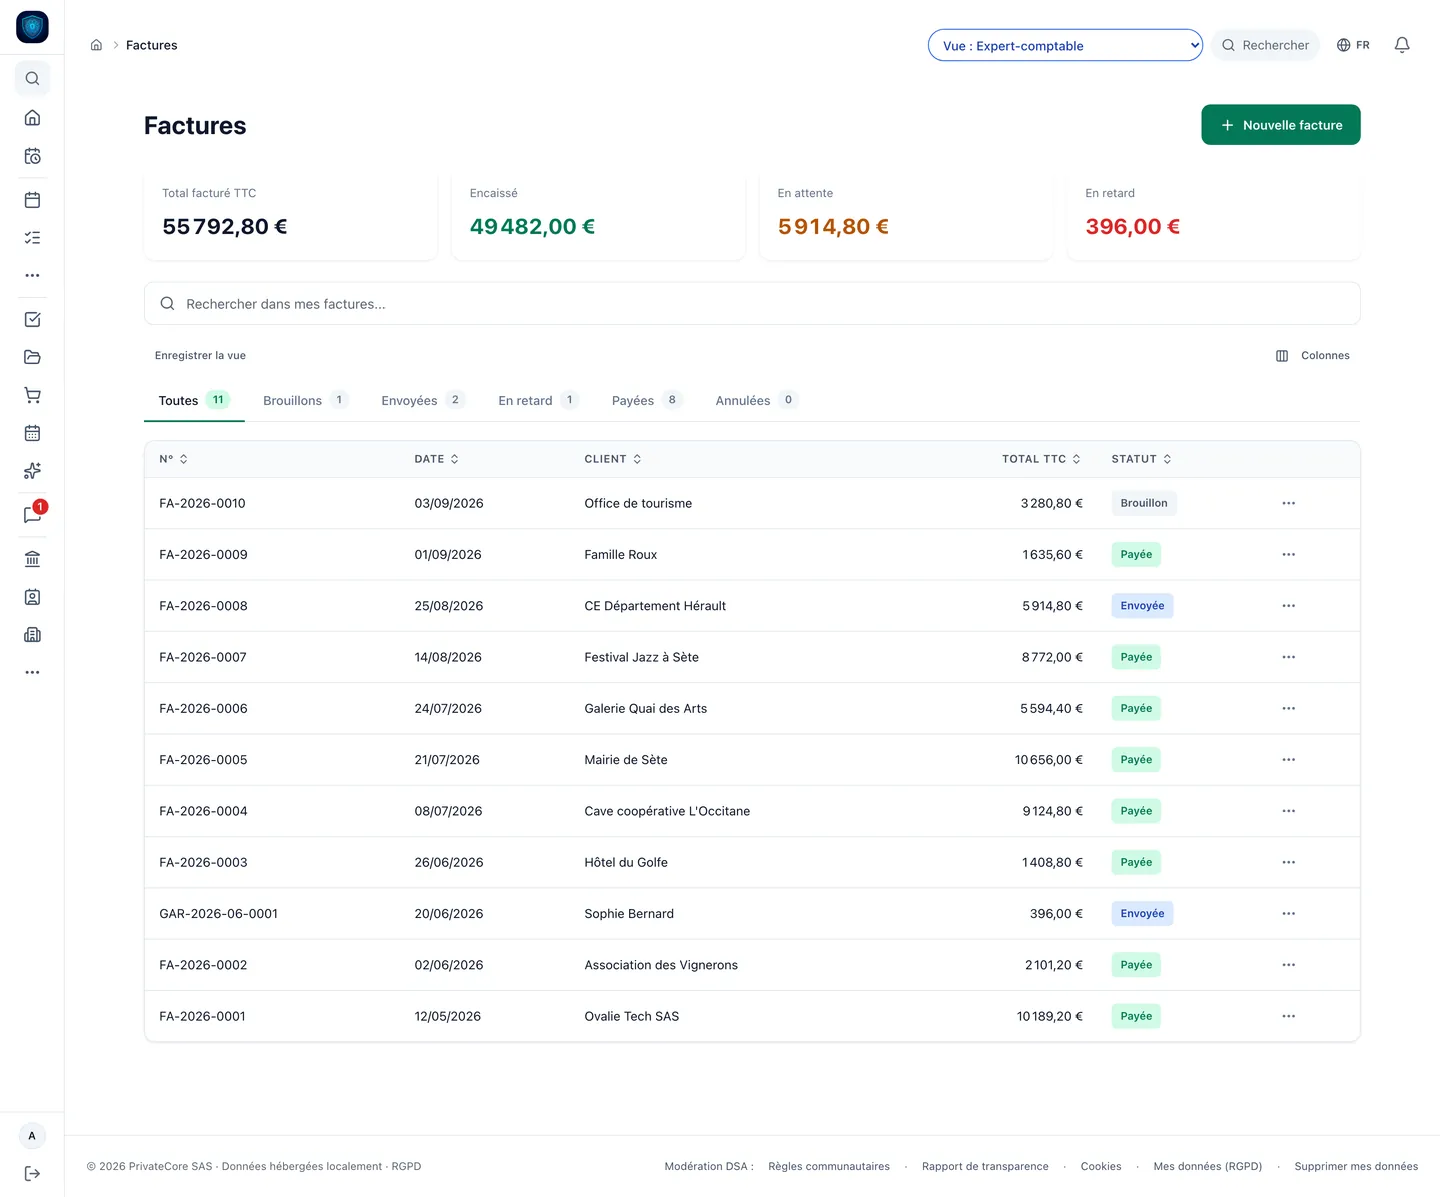The image size is (1440, 1197).
Task: Open the notifications bell
Action: pyautogui.click(x=1402, y=45)
